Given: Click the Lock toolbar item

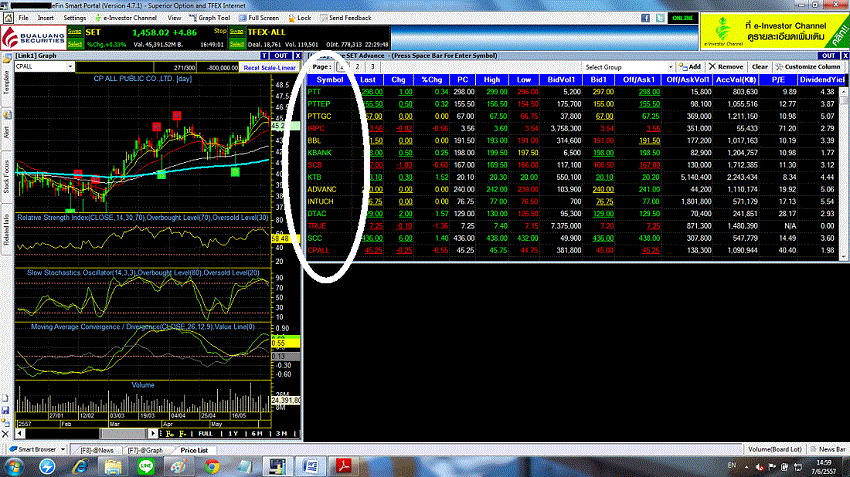Looking at the screenshot, I should pyautogui.click(x=299, y=18).
